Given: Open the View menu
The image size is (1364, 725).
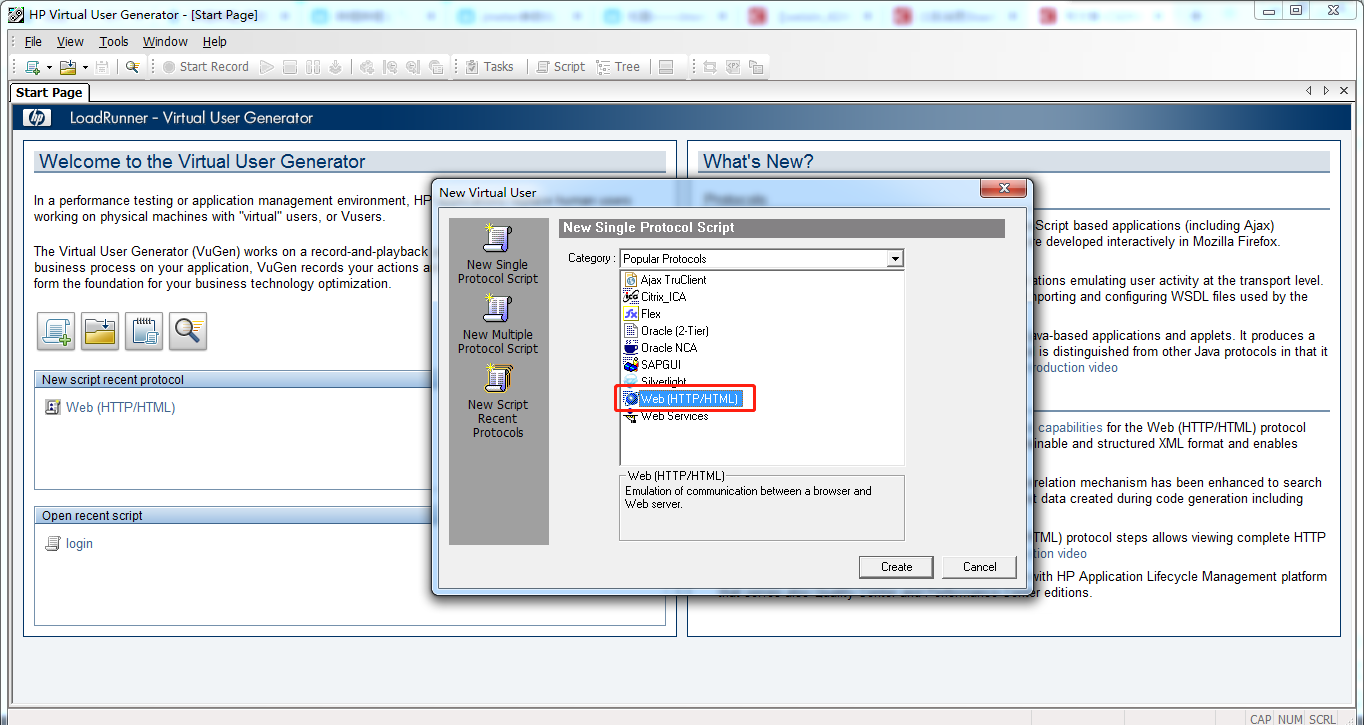Looking at the screenshot, I should coord(70,42).
